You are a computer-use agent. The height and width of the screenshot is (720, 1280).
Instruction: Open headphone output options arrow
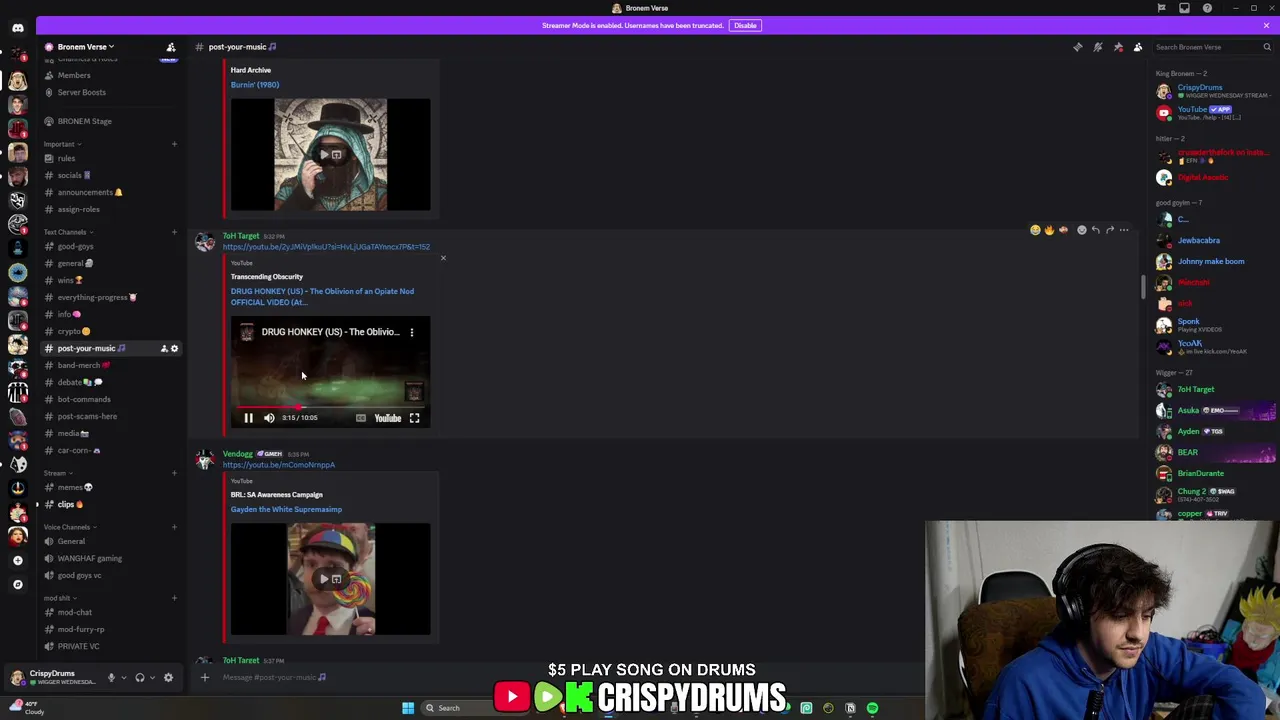(x=152, y=677)
